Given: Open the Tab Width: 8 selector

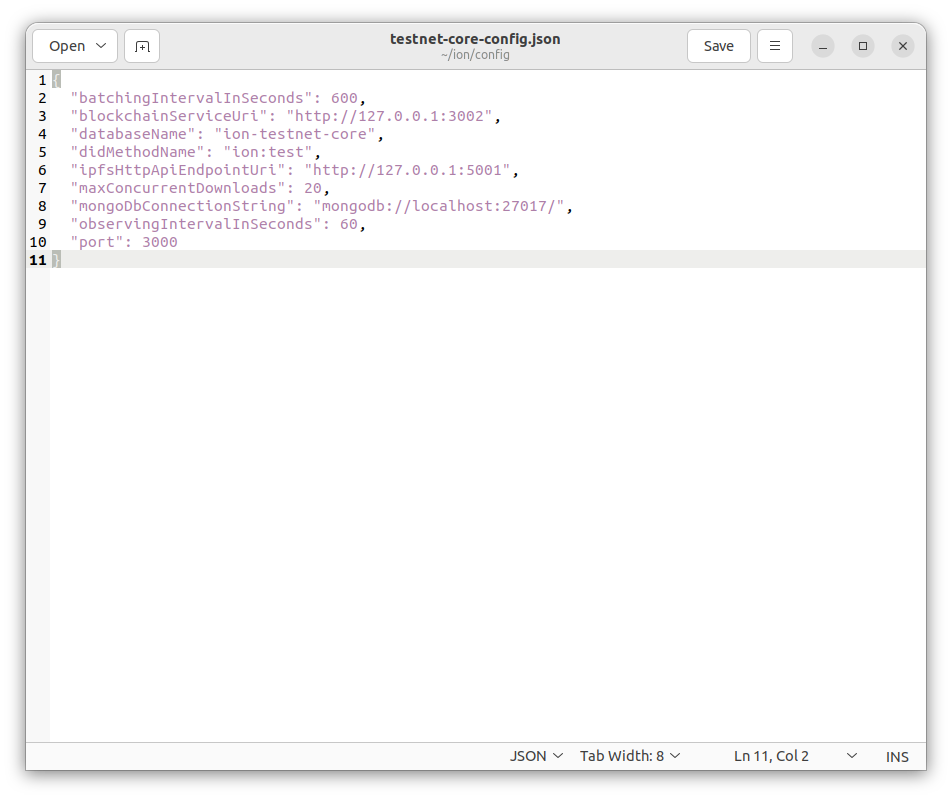Looking at the screenshot, I should point(630,756).
